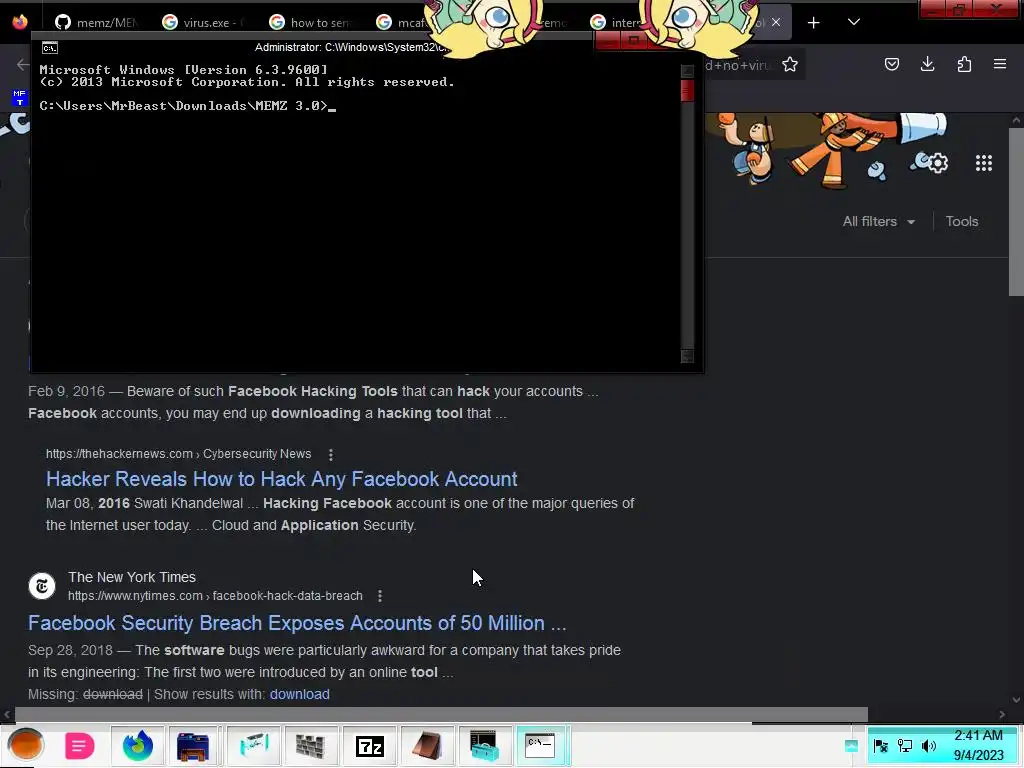Open the Google search Tools button
Image resolution: width=1024 pixels, height=768 pixels.
pyautogui.click(x=962, y=221)
